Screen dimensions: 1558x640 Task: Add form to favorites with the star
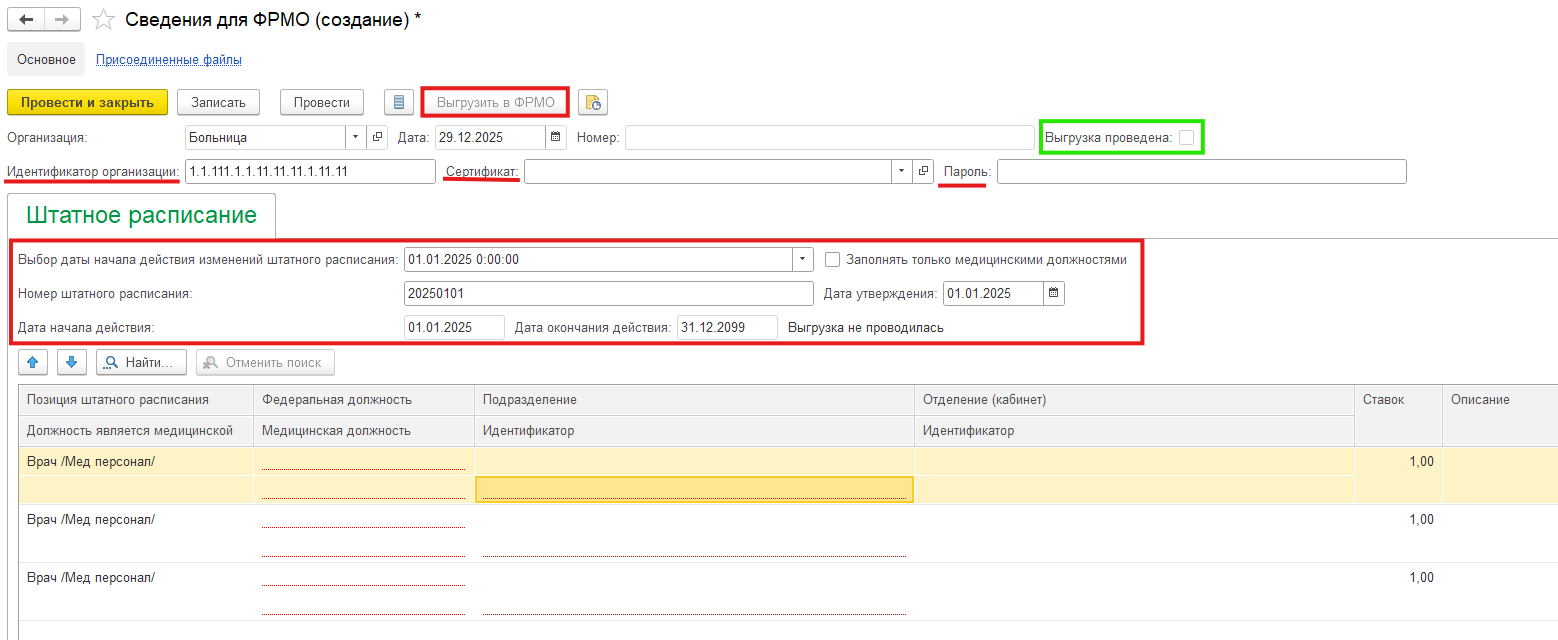coord(102,20)
